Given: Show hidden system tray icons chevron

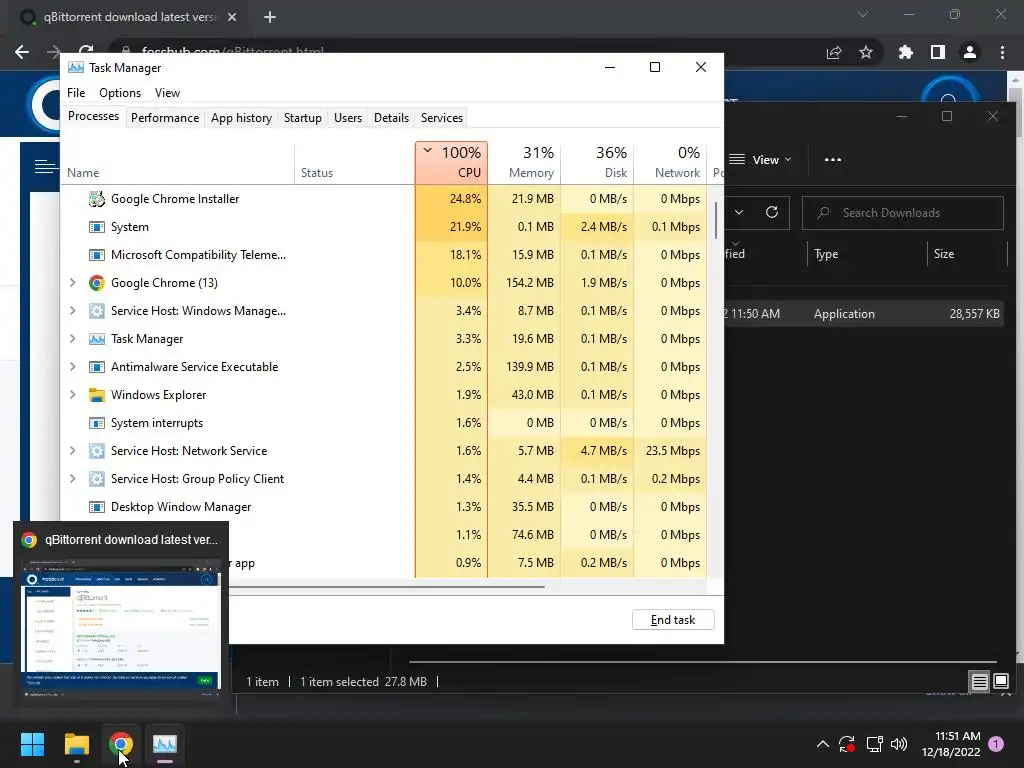Looking at the screenshot, I should click(823, 744).
